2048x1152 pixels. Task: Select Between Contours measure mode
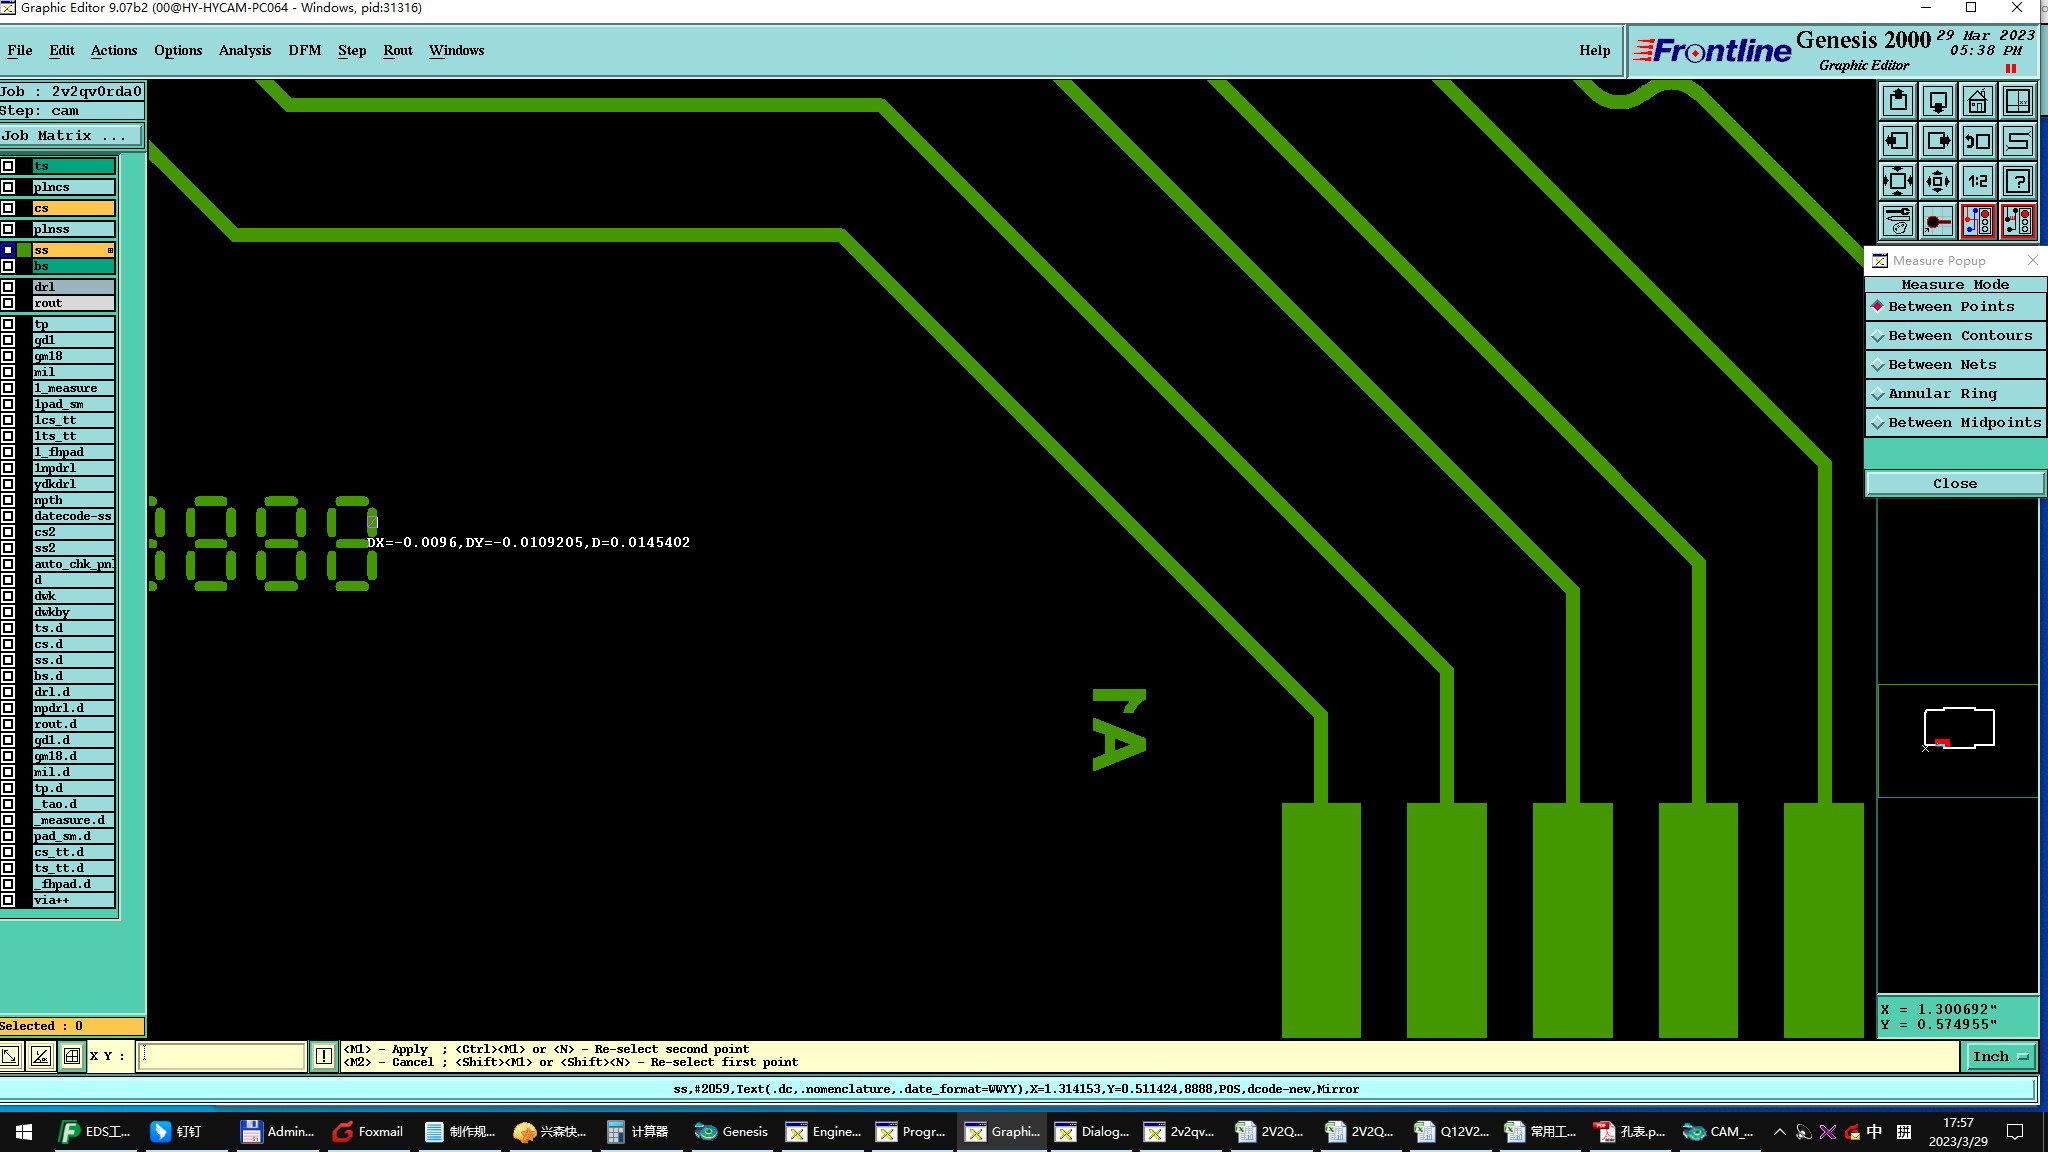[1955, 336]
